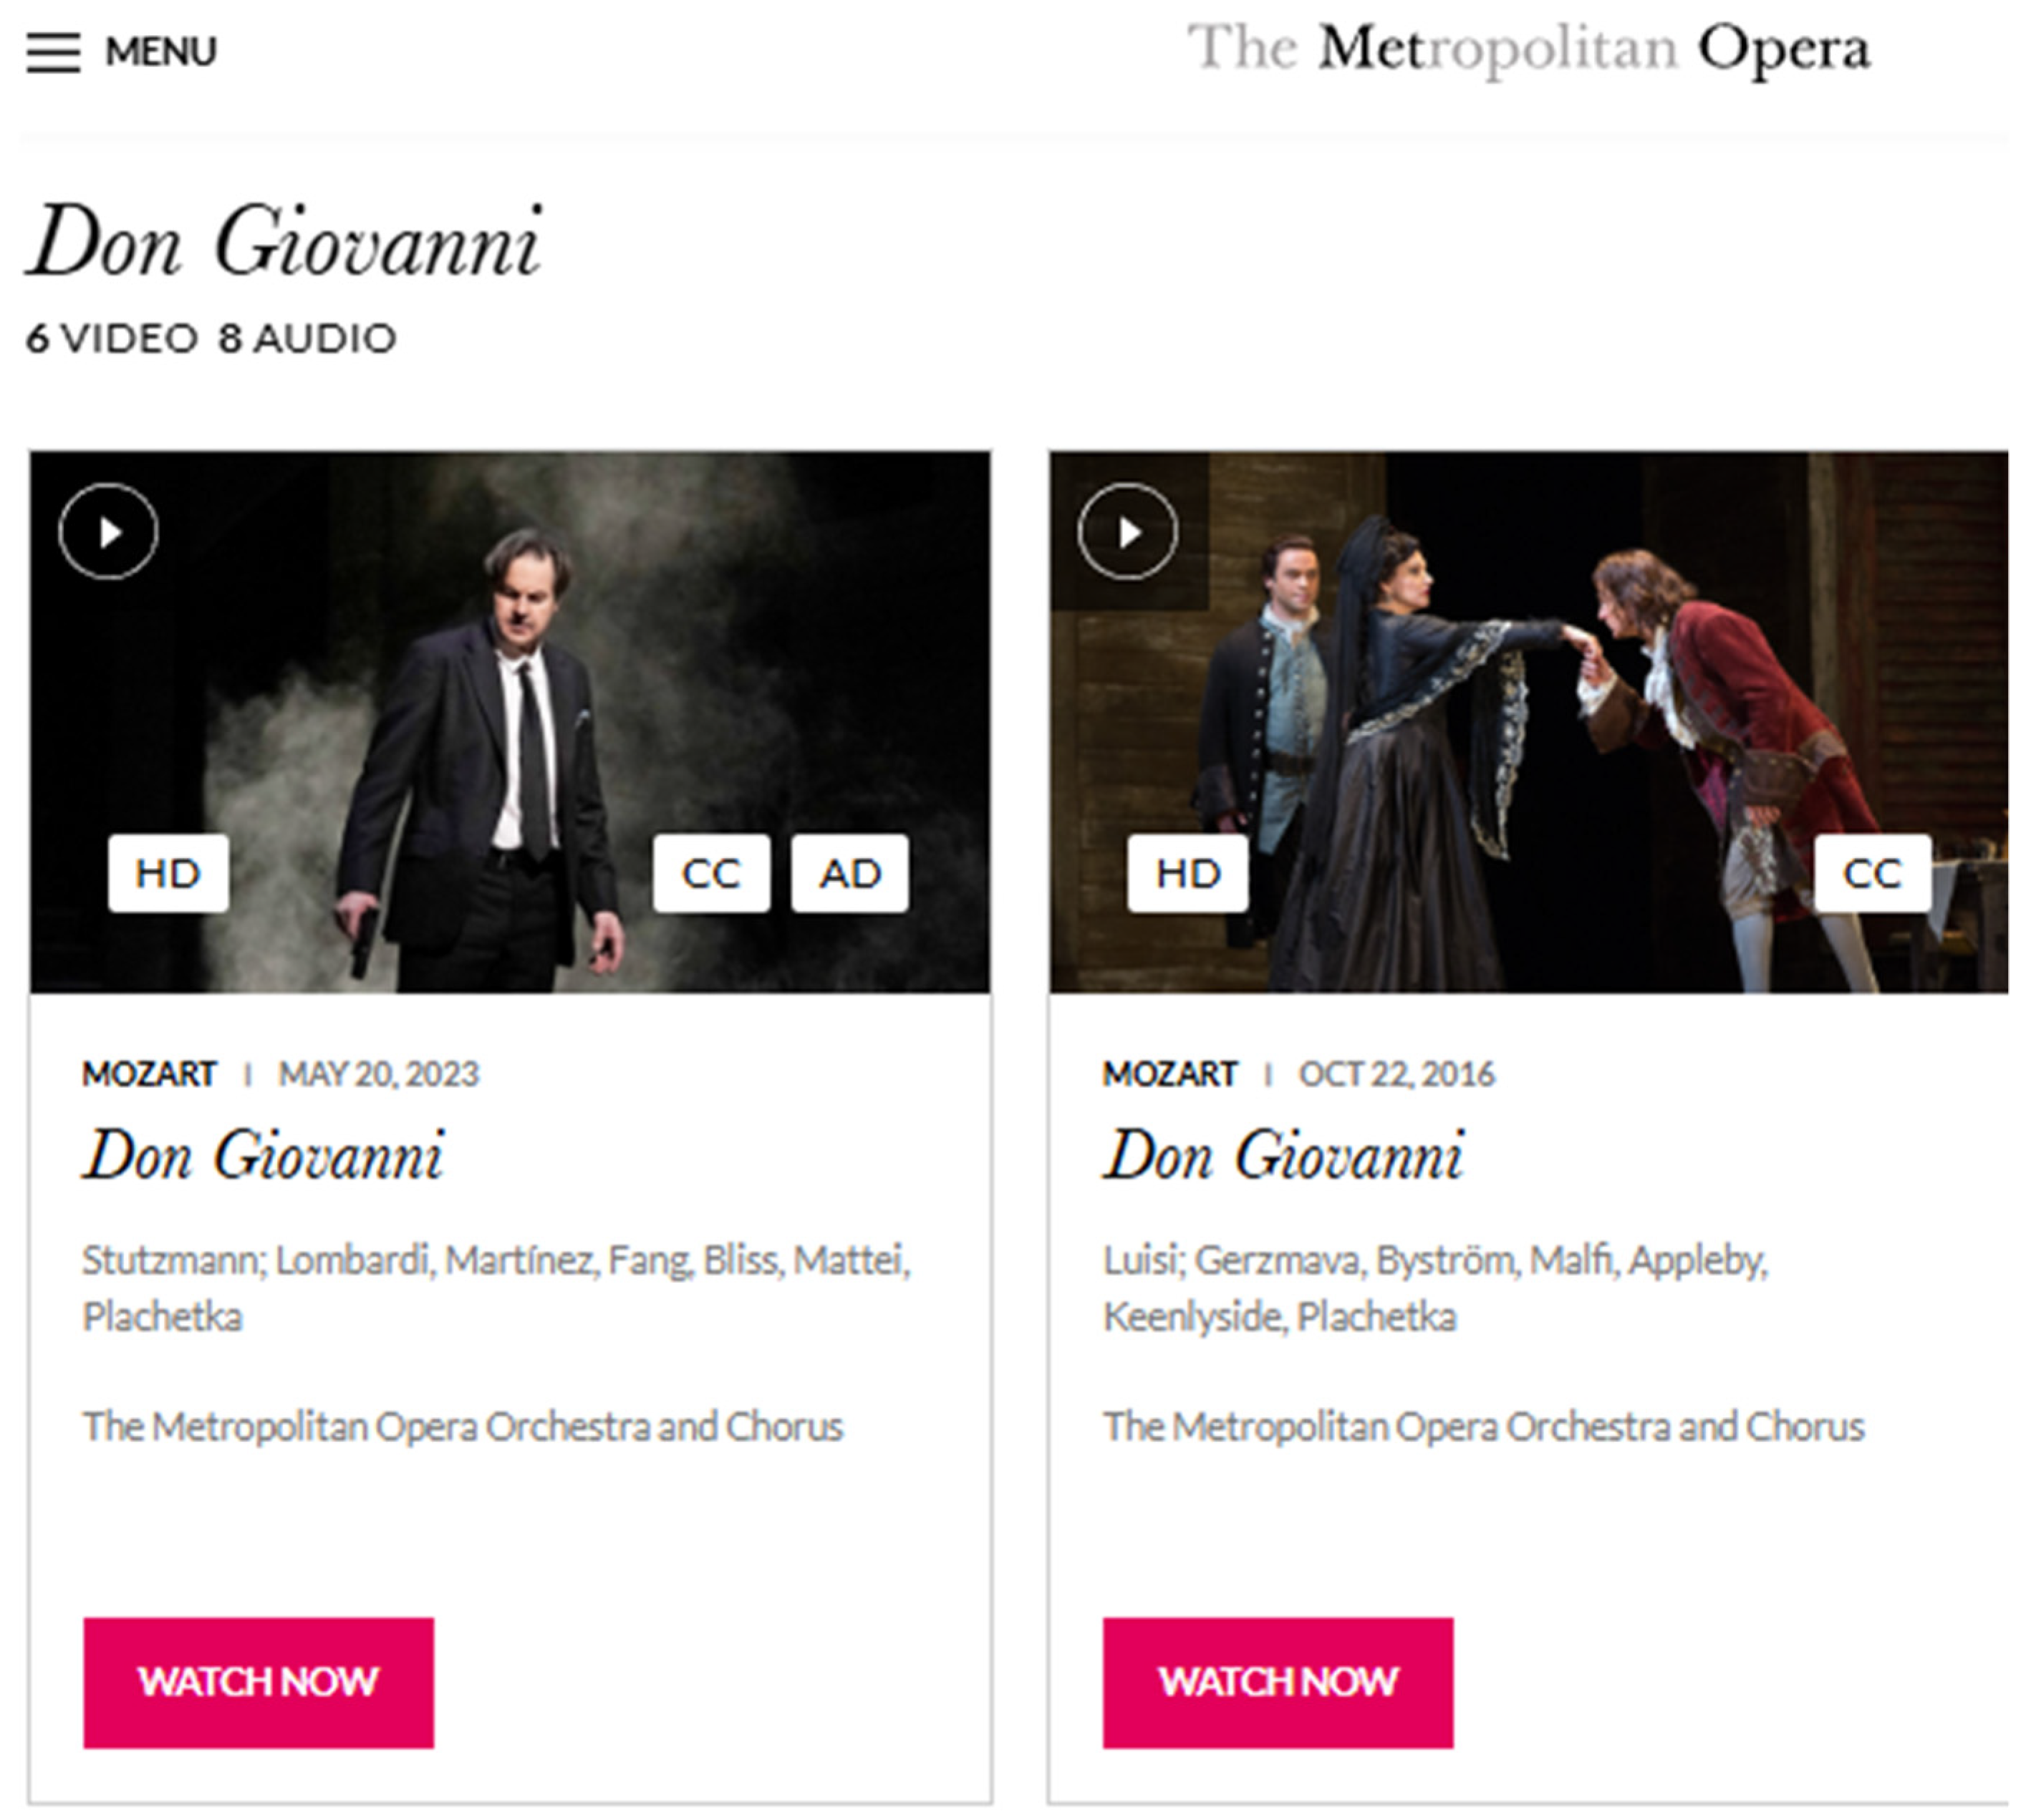The height and width of the screenshot is (1820, 2021).
Task: Click CC badge on 2016 performance
Action: tap(1871, 873)
